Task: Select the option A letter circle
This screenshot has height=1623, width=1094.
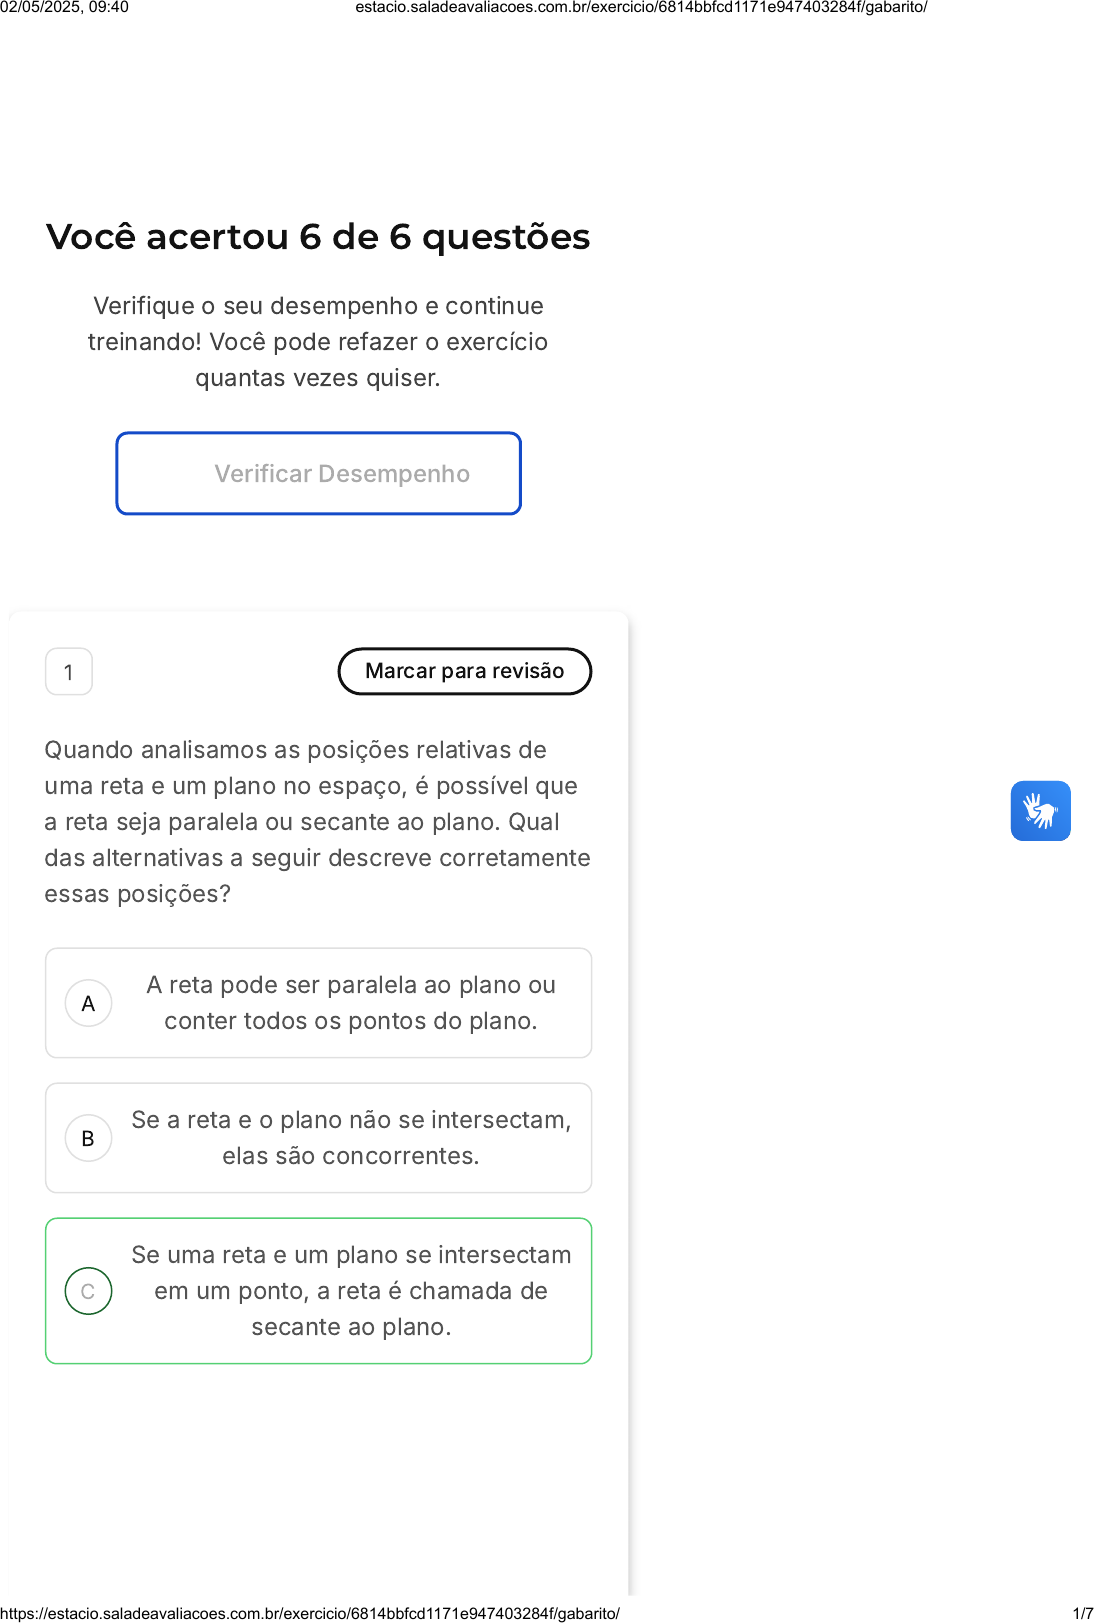Action: point(88,1003)
